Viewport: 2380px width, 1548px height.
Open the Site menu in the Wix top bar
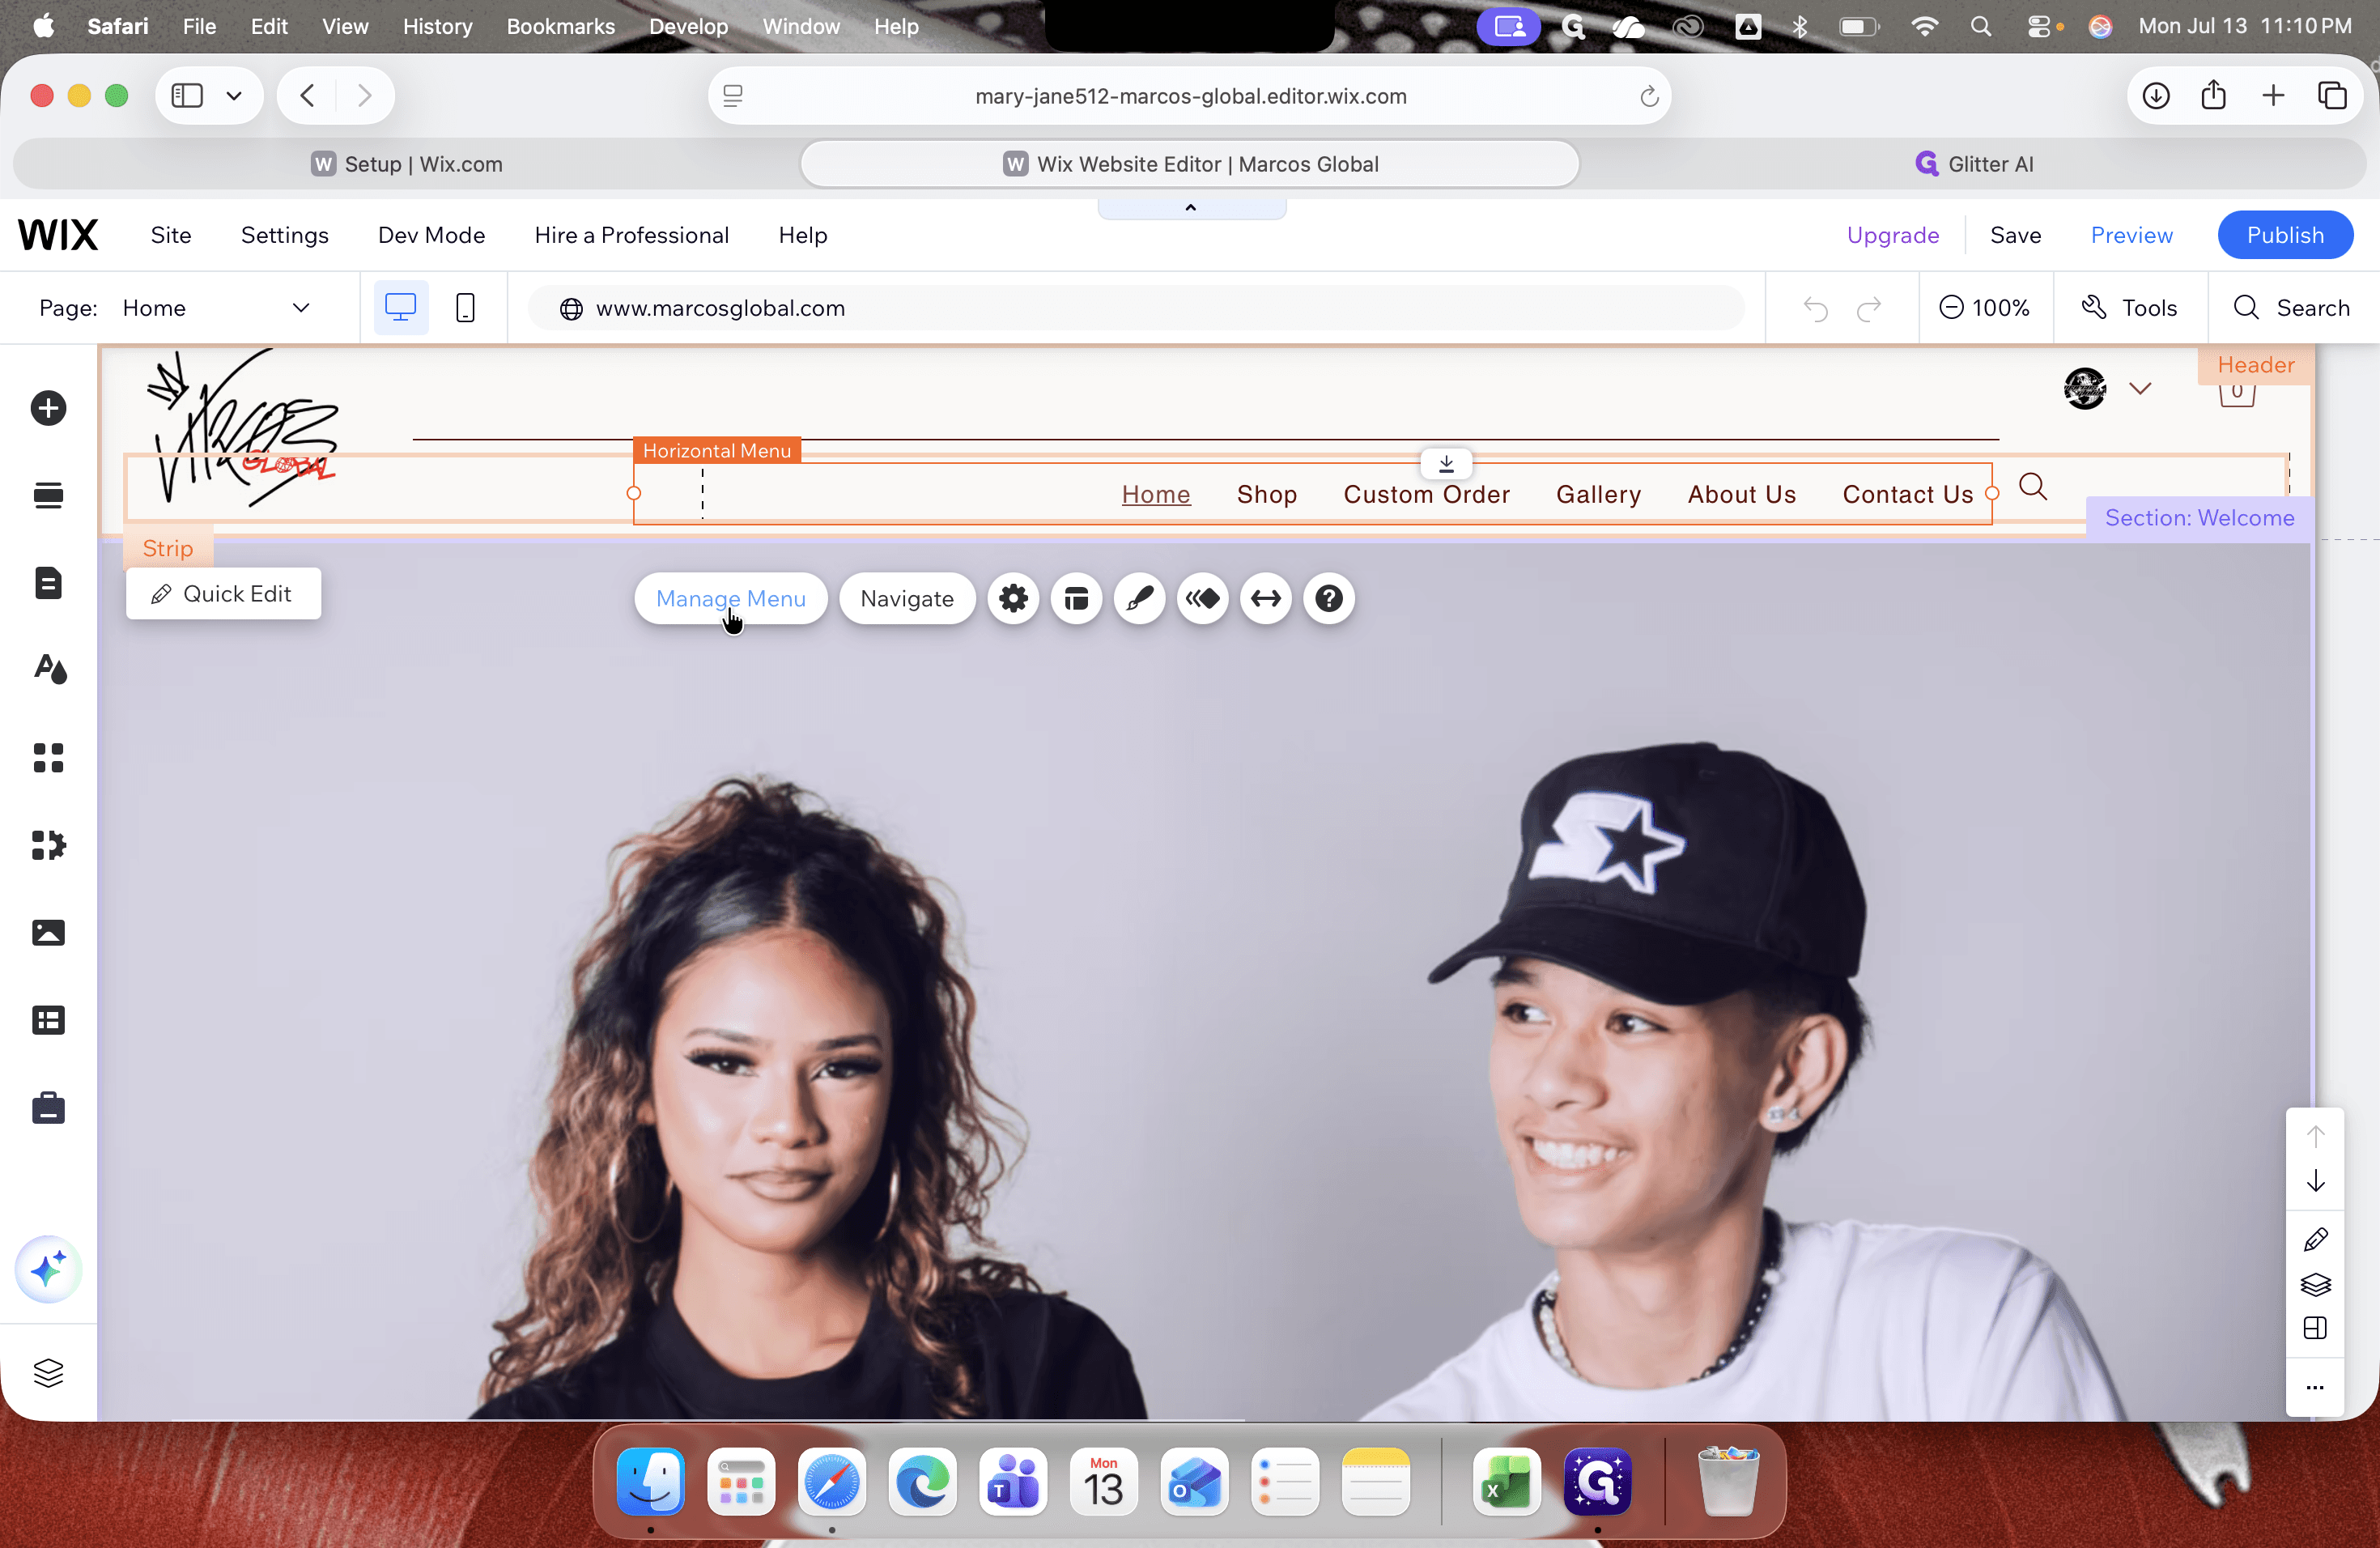[x=171, y=235]
